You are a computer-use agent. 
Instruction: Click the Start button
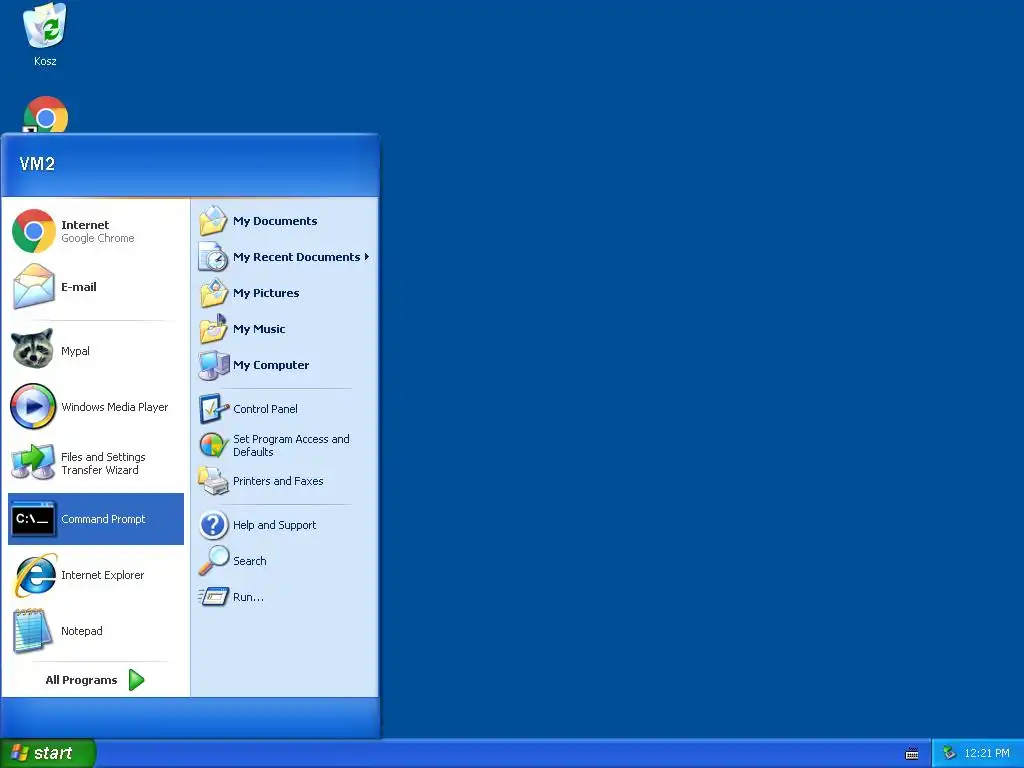coord(48,753)
